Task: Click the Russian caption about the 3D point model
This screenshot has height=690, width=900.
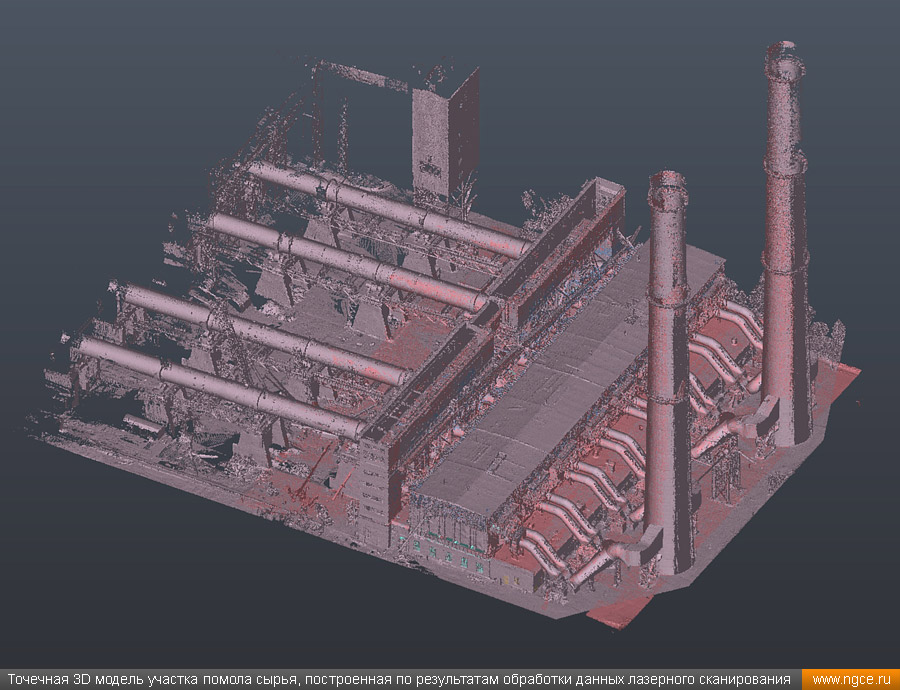Action: [x=399, y=680]
